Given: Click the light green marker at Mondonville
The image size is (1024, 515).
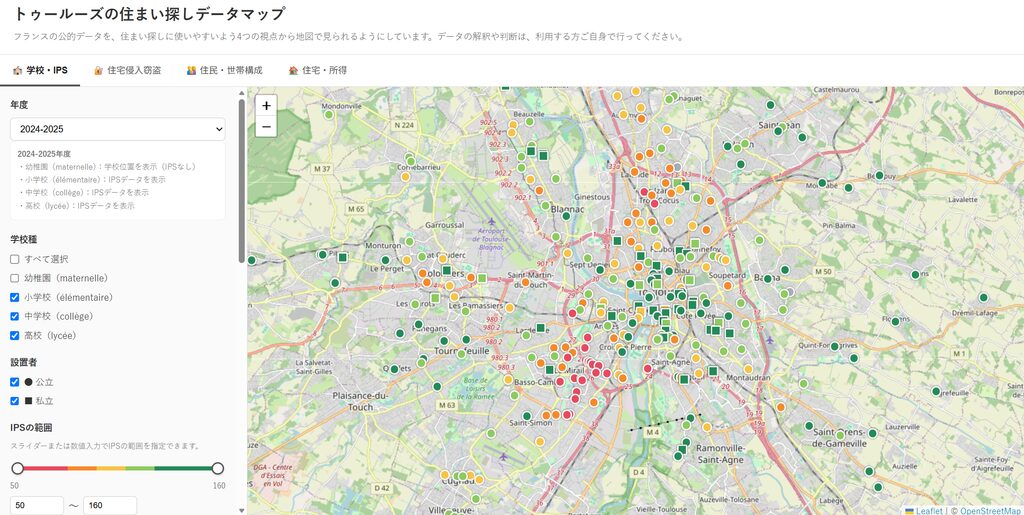Looking at the screenshot, I should (x=329, y=114).
